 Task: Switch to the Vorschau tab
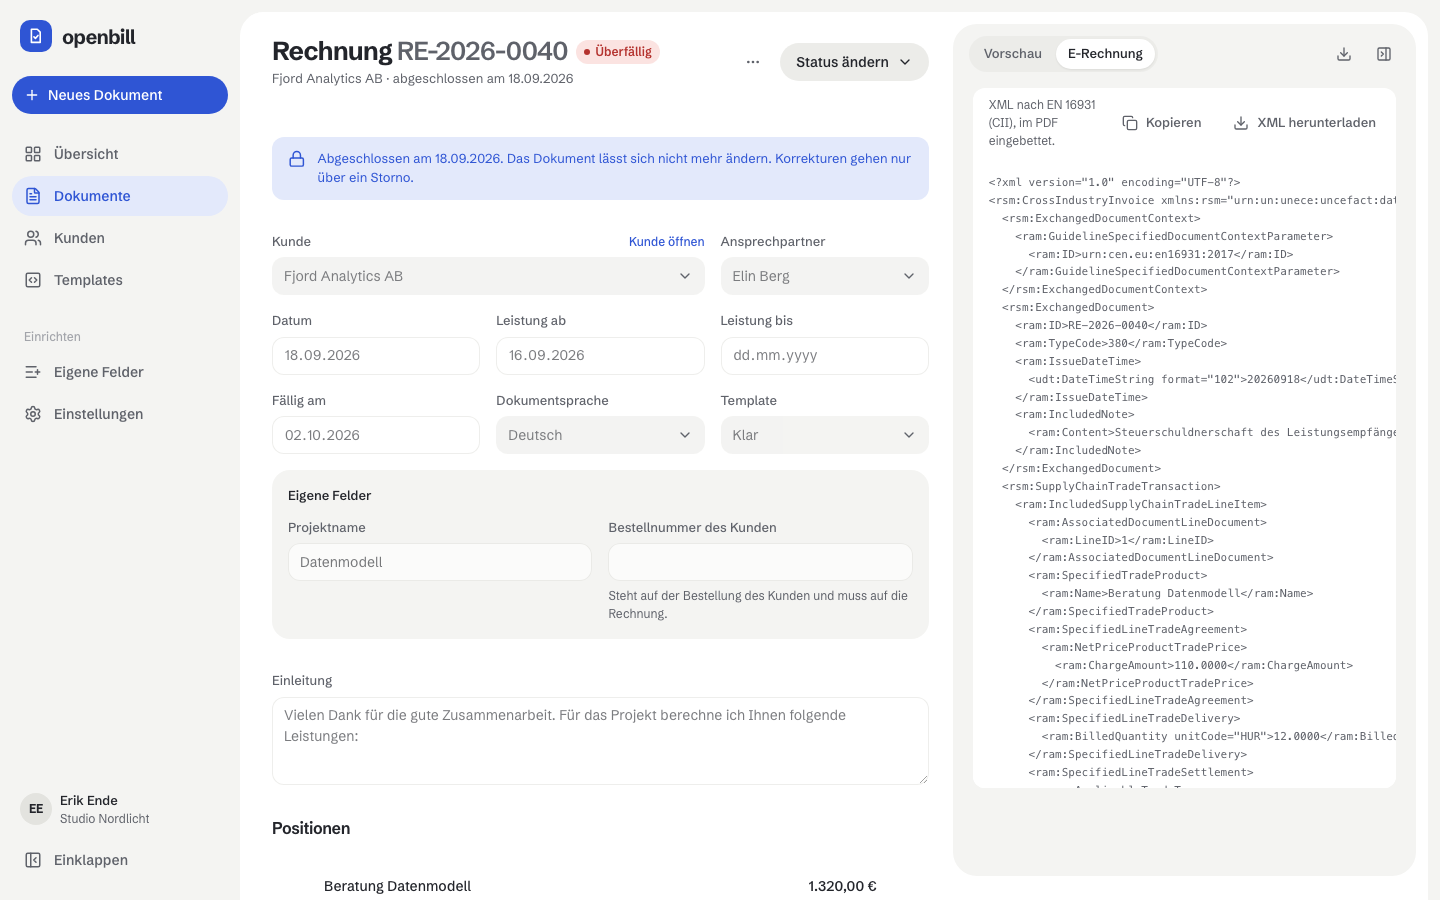click(1013, 54)
